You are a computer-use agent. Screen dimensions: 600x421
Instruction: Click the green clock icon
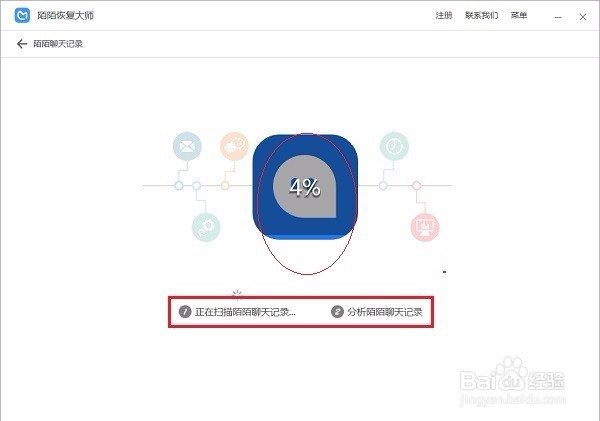pyautogui.click(x=394, y=146)
